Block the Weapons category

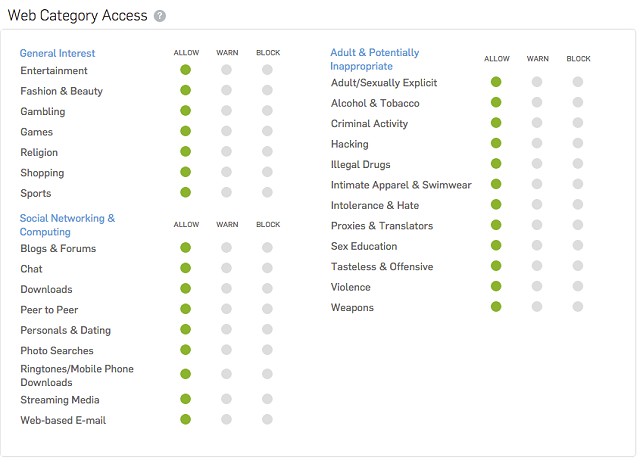(578, 307)
